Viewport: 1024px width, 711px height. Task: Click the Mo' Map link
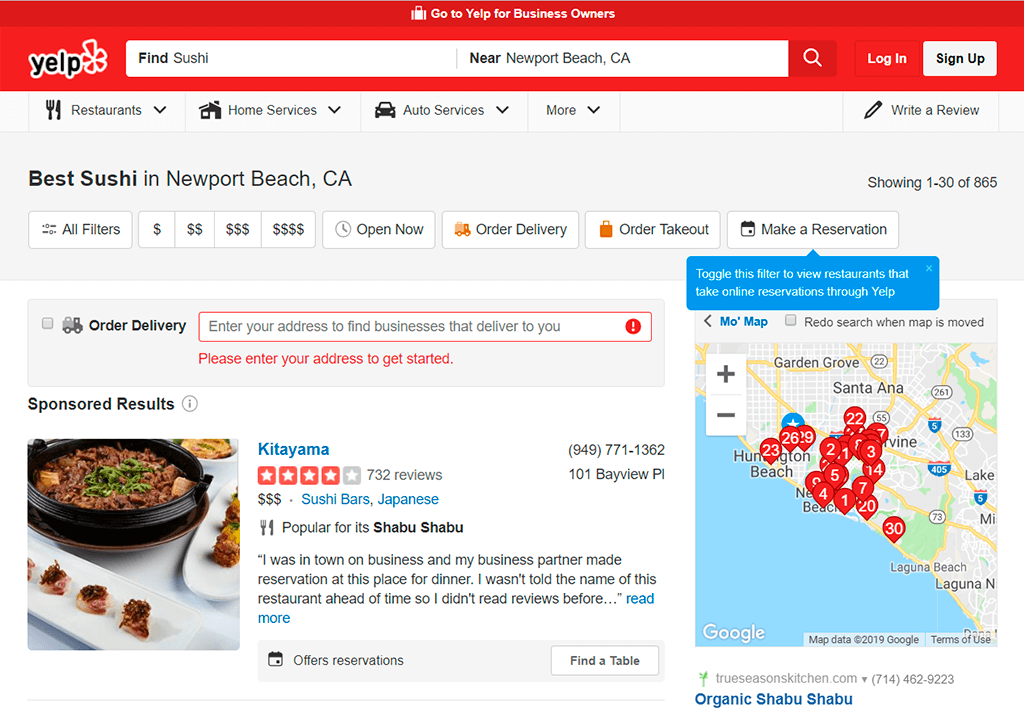[x=743, y=321]
